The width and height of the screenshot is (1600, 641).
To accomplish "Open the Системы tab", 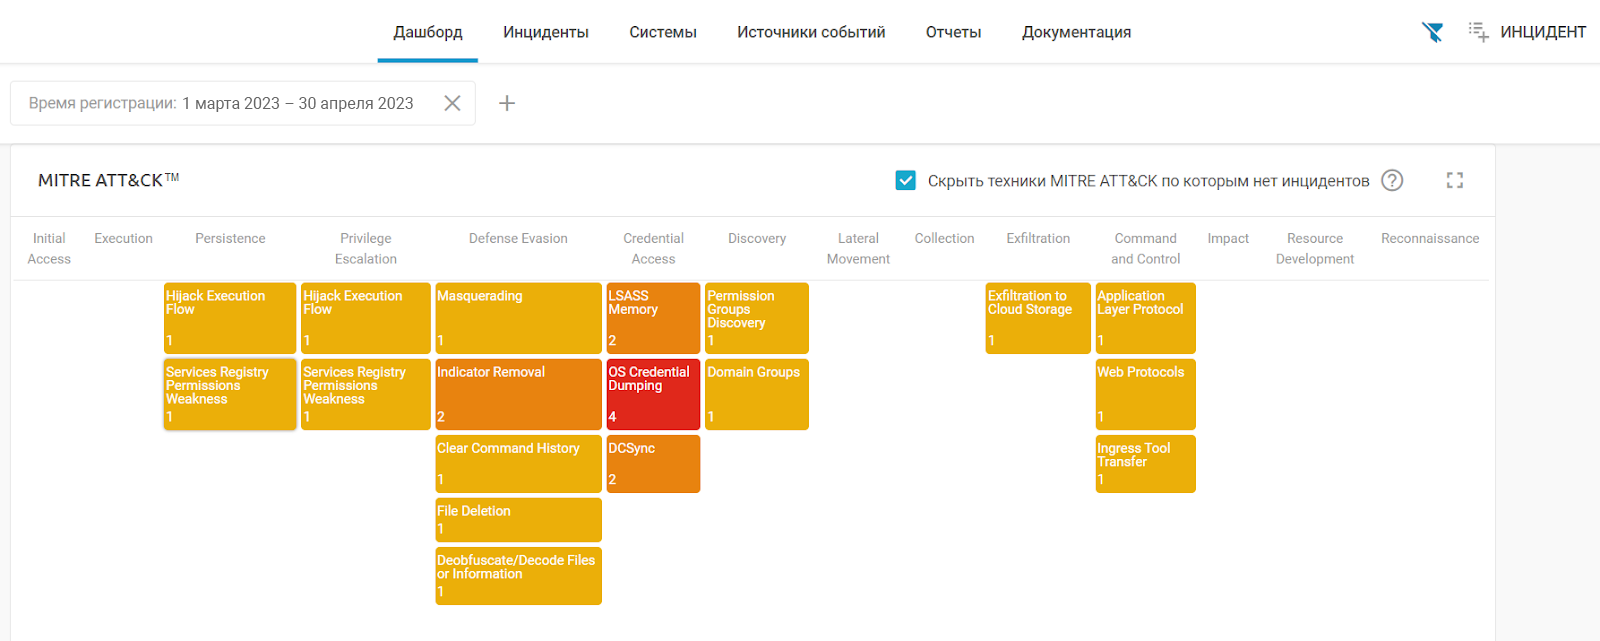I will pyautogui.click(x=663, y=32).
